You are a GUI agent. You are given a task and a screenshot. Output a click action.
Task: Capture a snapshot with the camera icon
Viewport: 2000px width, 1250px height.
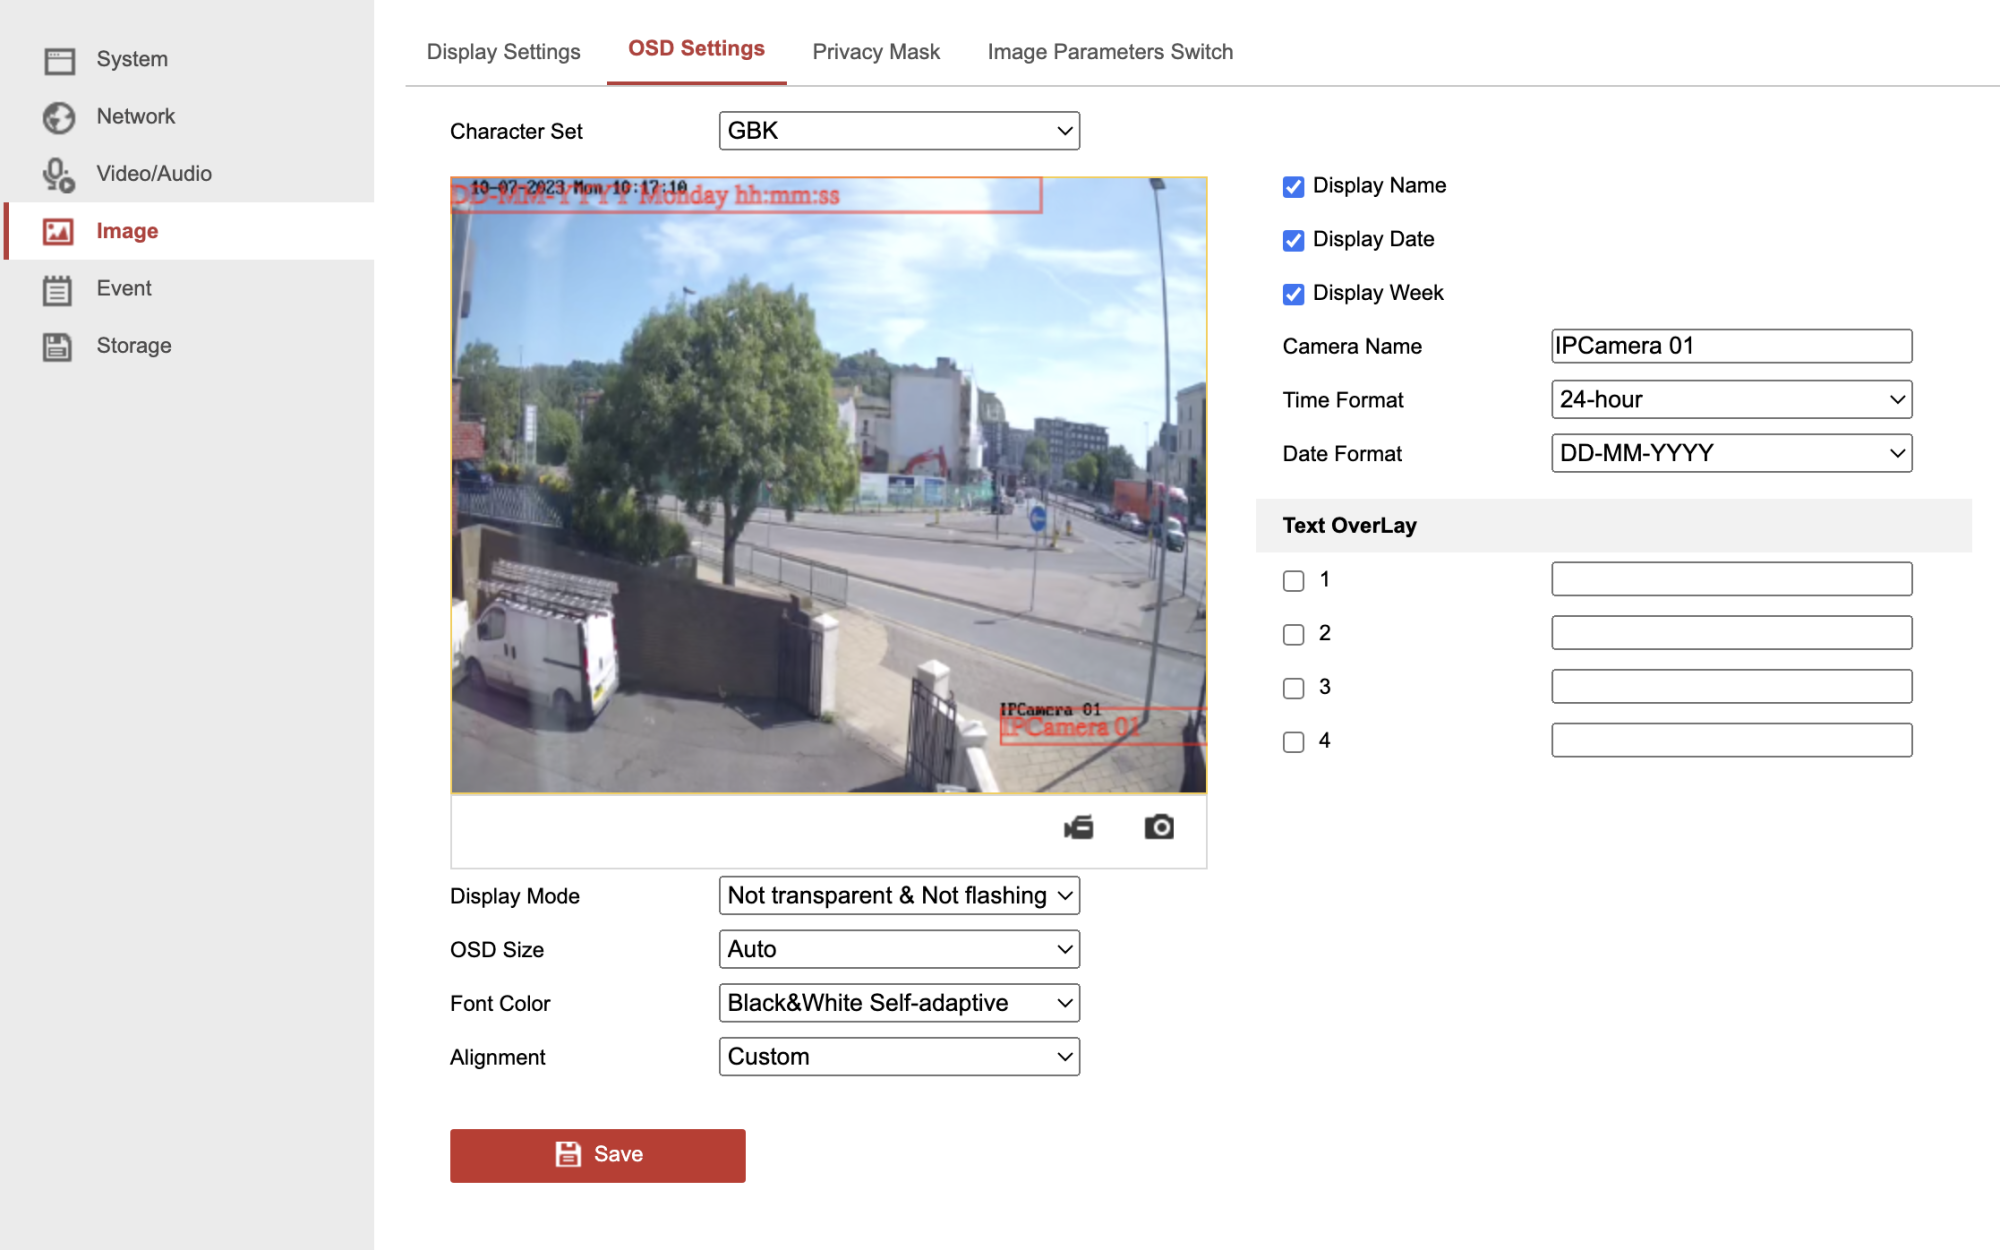click(x=1158, y=827)
